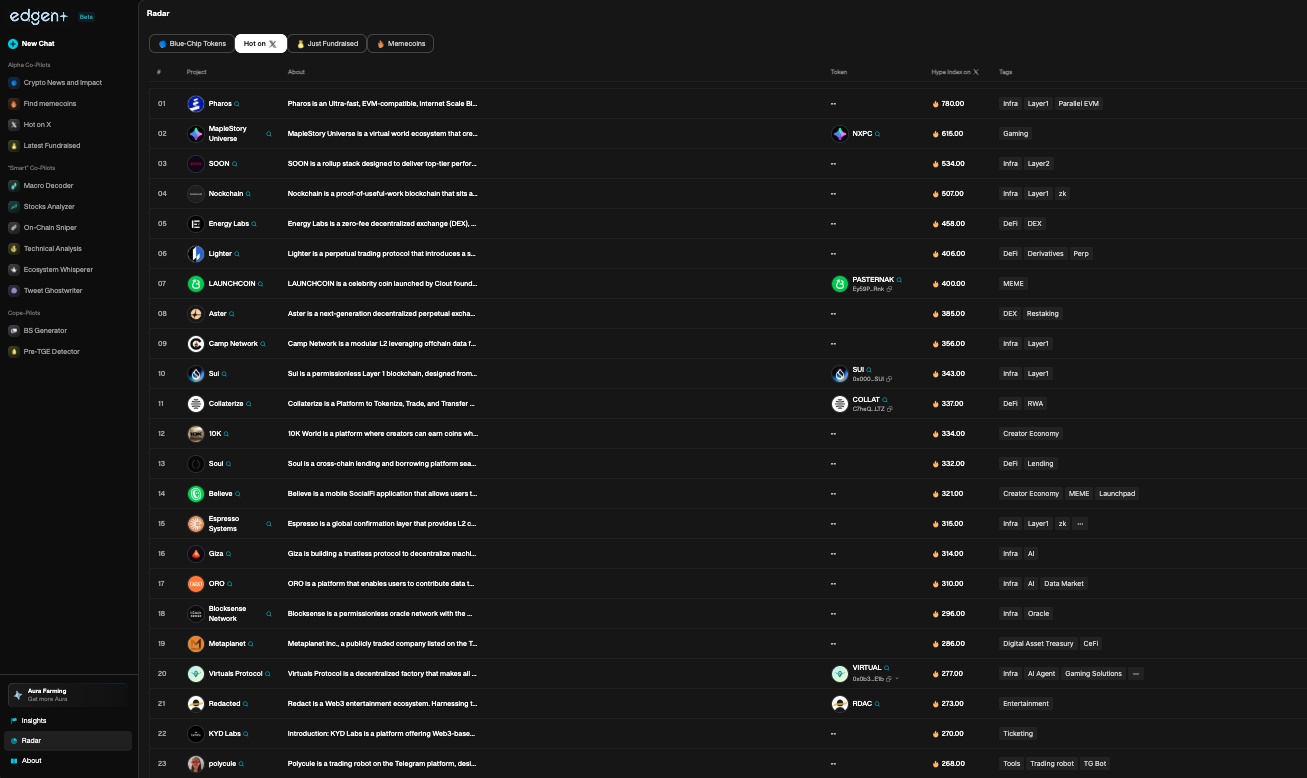Image resolution: width=1307 pixels, height=778 pixels.
Task: Click the Hype Index on X column header
Action: pos(955,72)
